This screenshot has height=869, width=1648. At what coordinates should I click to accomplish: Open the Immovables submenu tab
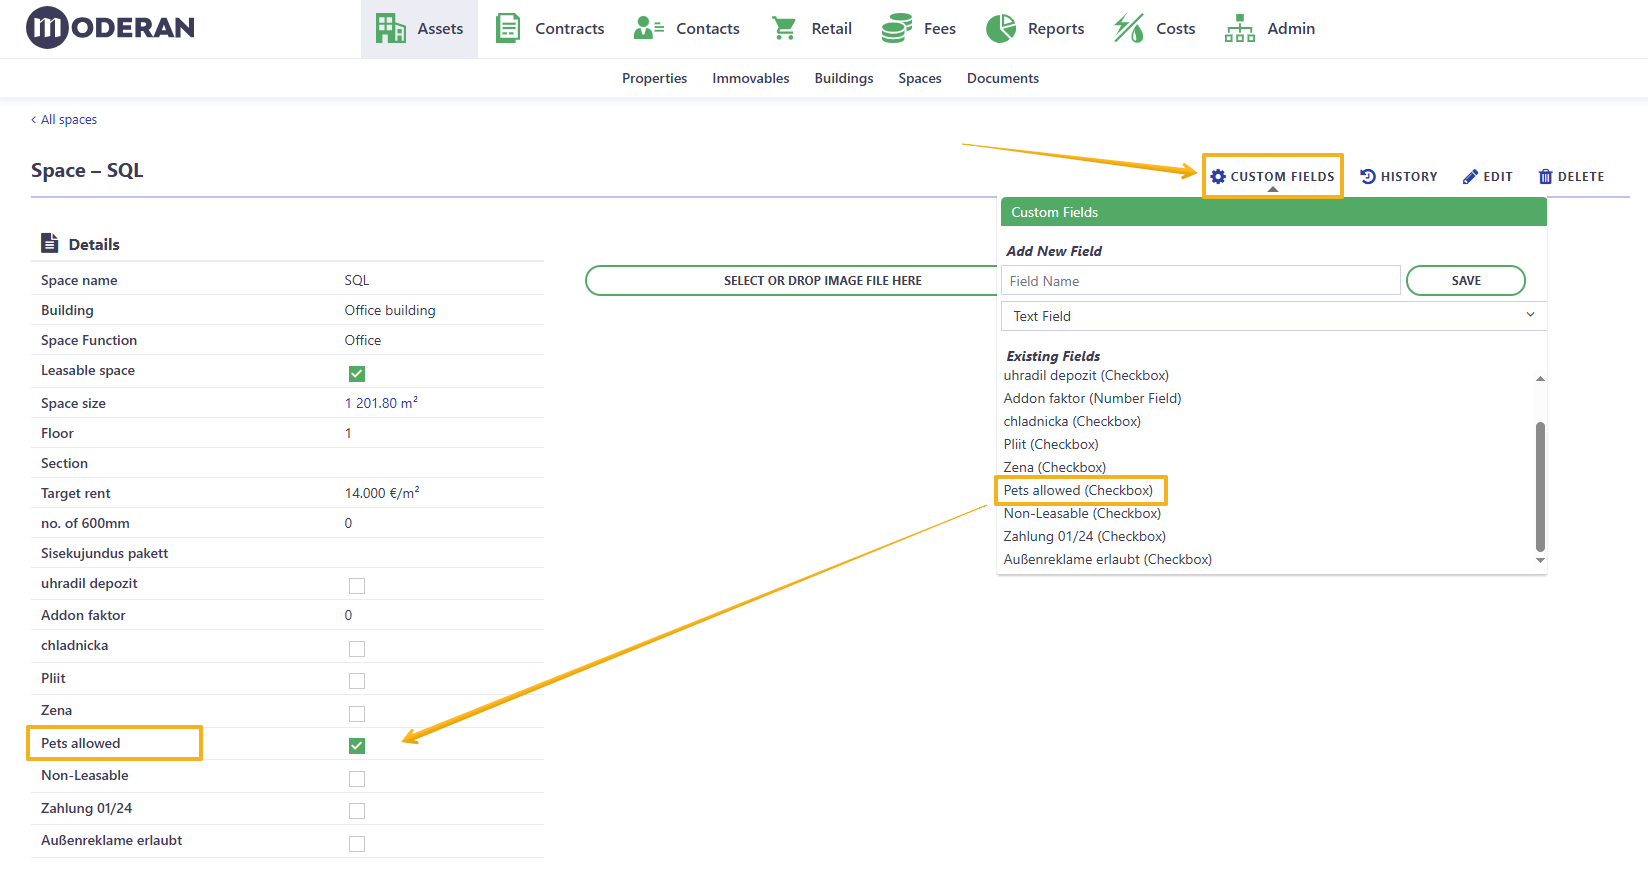(751, 78)
